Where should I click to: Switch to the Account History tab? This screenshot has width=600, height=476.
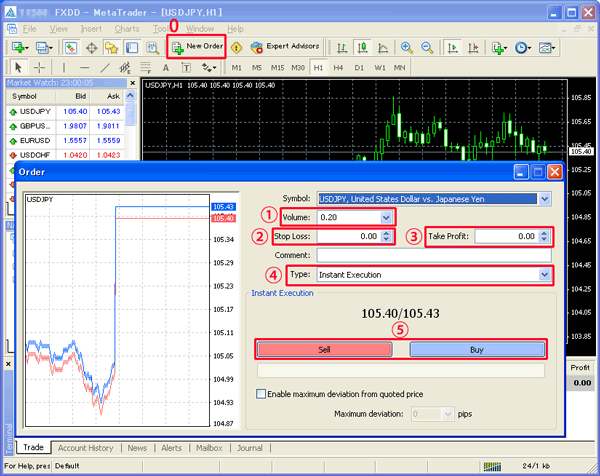(85, 448)
